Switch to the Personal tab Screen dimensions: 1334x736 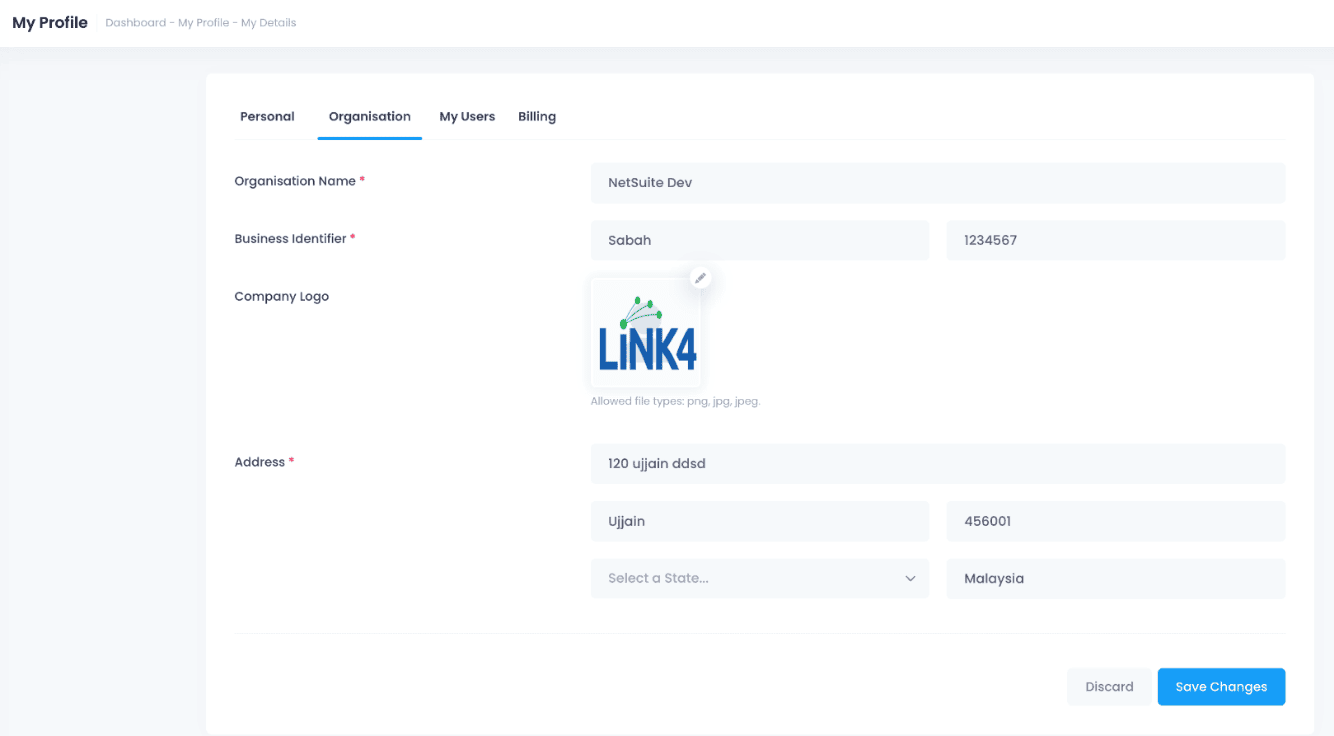click(267, 116)
